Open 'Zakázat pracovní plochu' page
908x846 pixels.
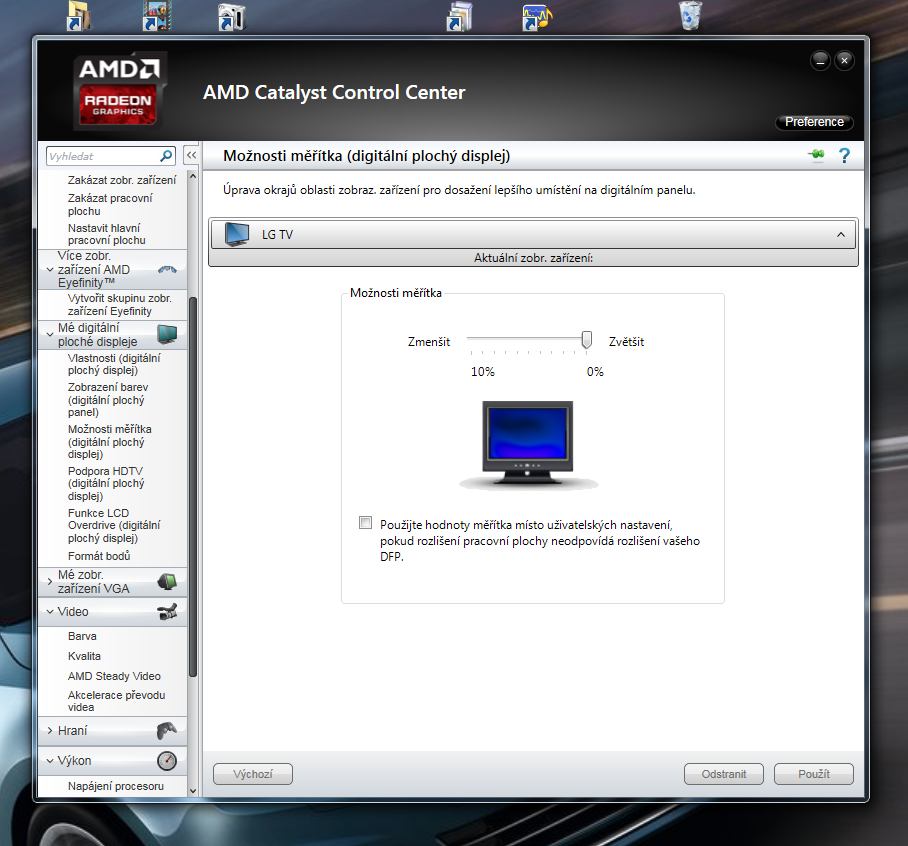point(110,204)
